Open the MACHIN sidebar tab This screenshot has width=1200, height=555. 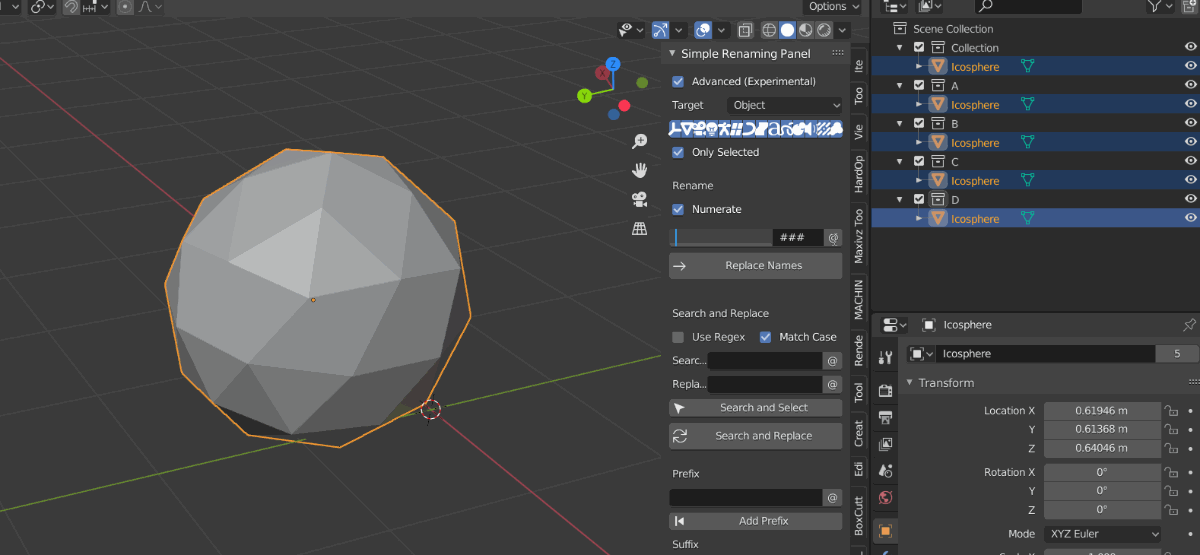click(858, 299)
